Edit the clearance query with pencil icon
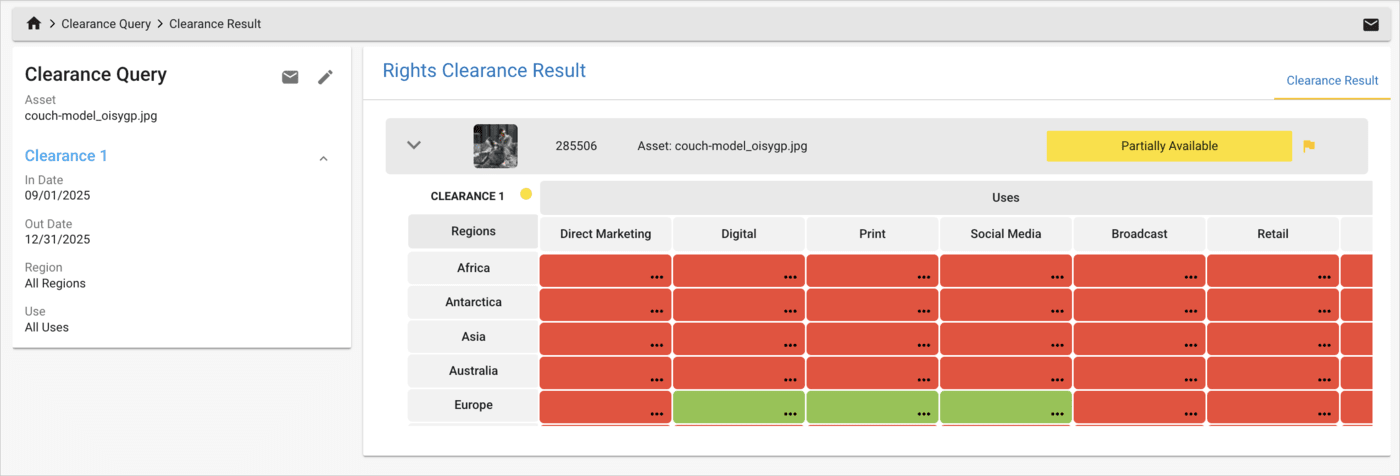 pyautogui.click(x=325, y=77)
